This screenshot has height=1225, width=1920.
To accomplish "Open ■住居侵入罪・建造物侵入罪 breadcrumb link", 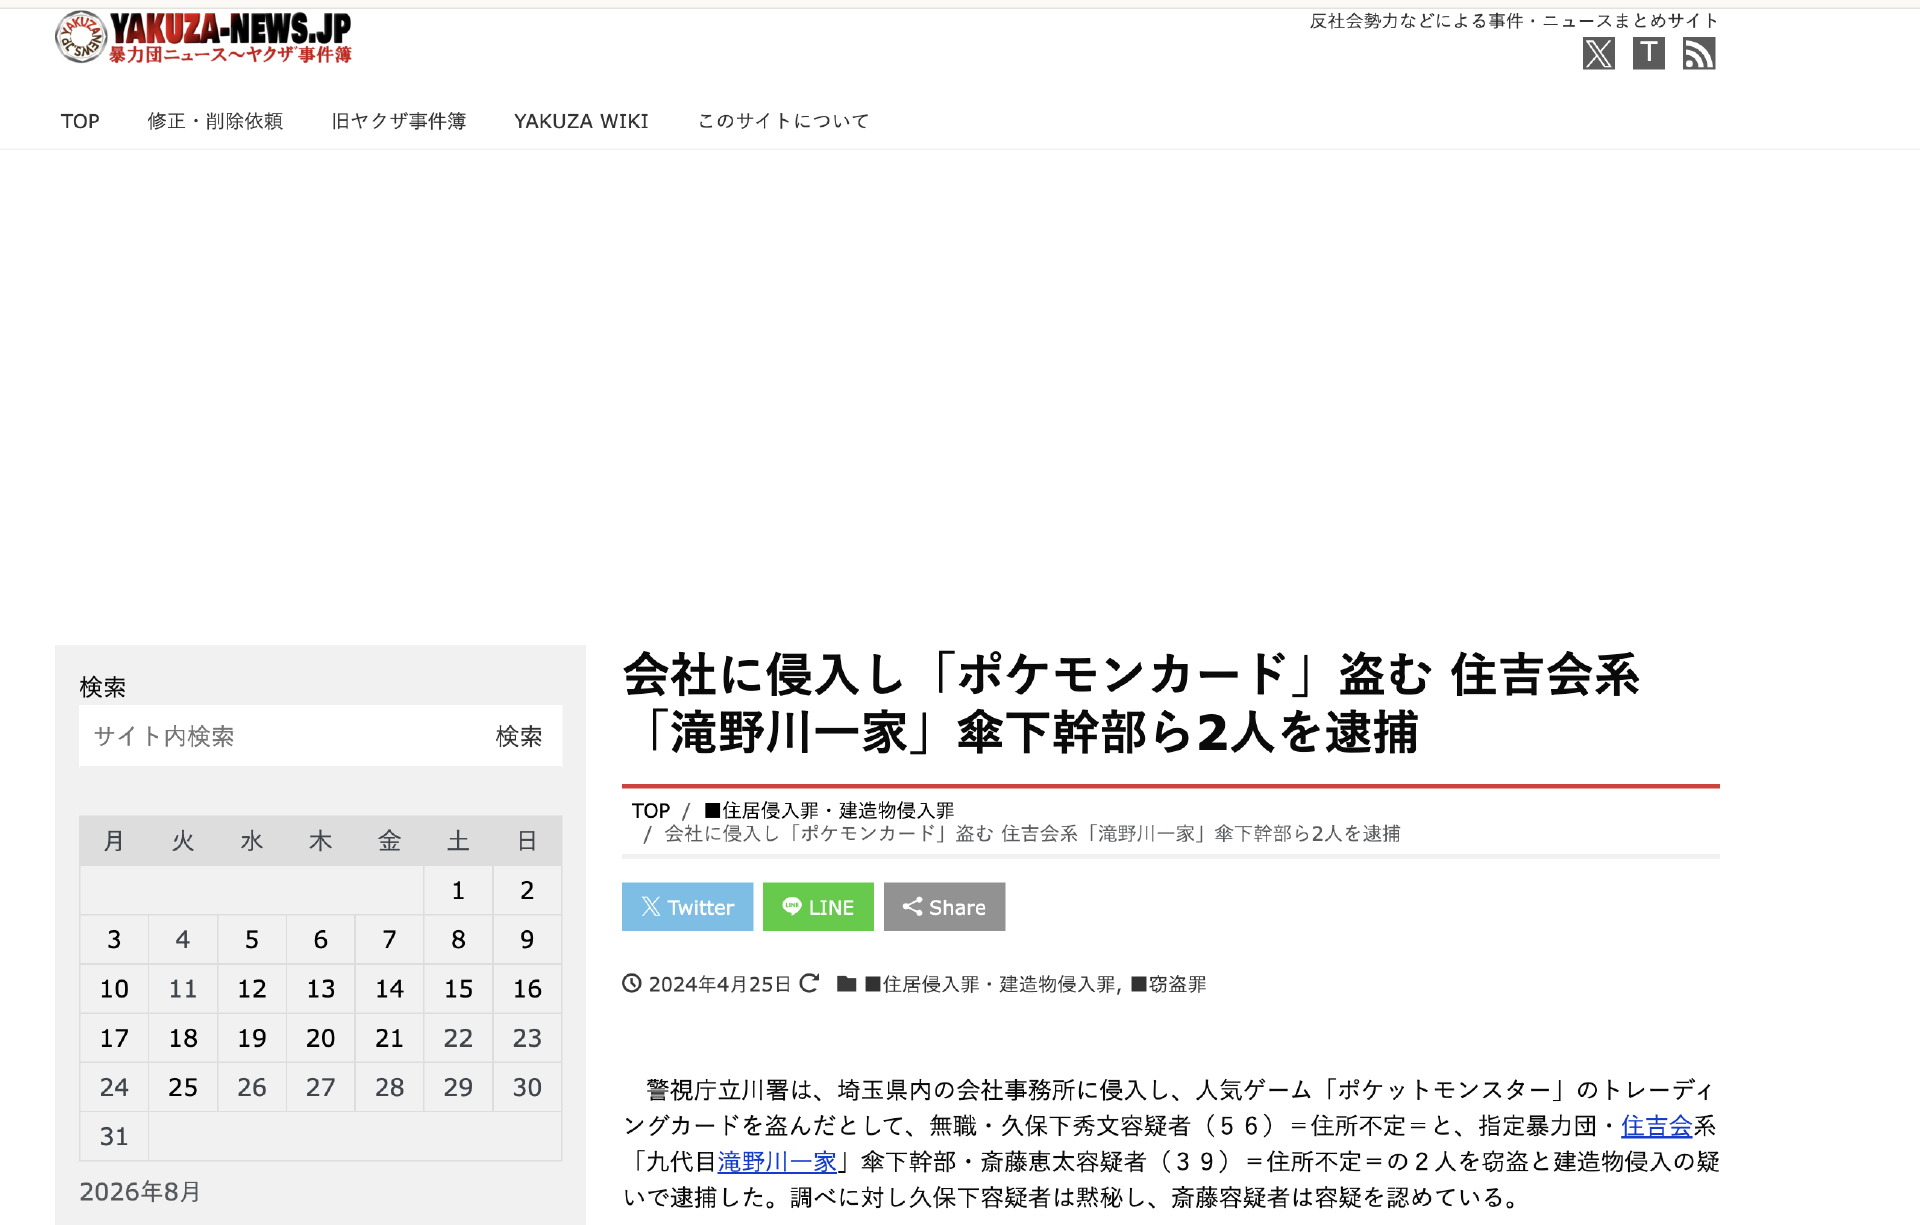I will (x=829, y=811).
